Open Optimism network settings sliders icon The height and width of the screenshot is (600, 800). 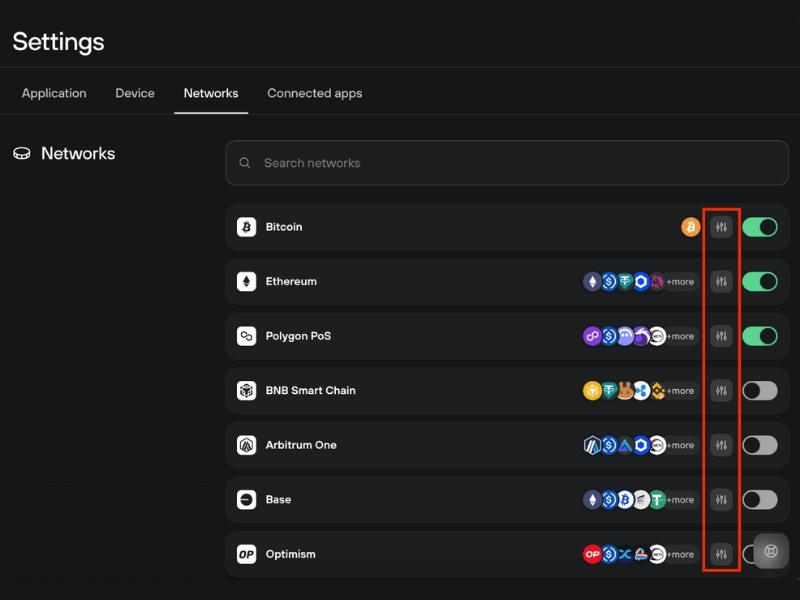pyautogui.click(x=721, y=555)
